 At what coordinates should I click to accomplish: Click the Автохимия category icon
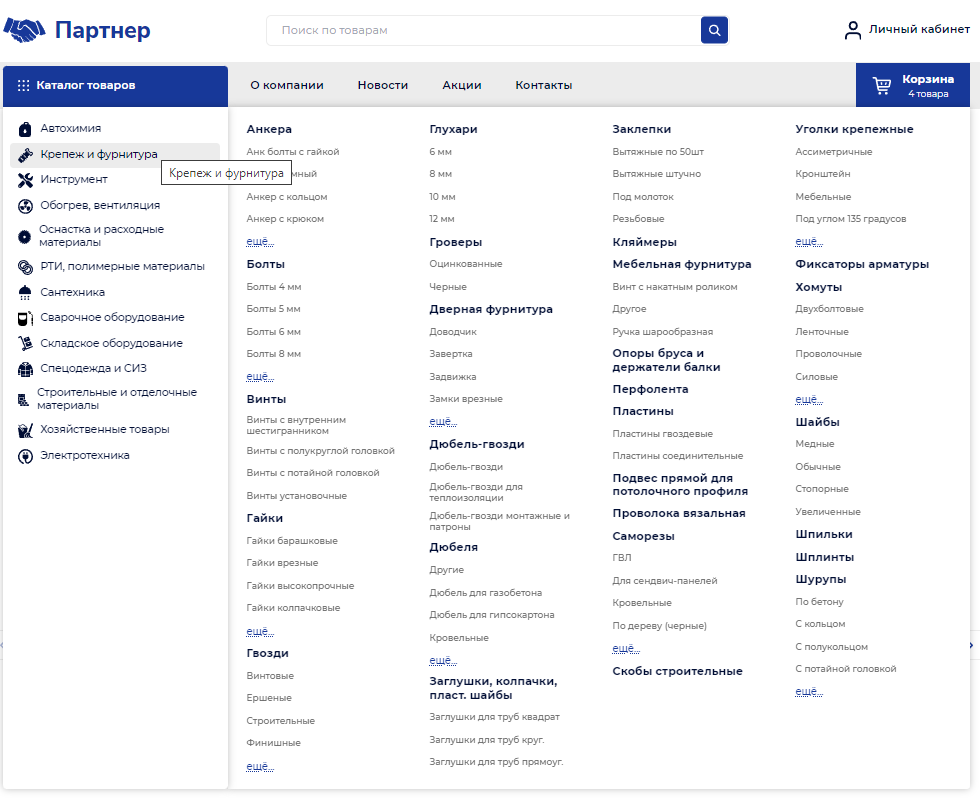25,129
